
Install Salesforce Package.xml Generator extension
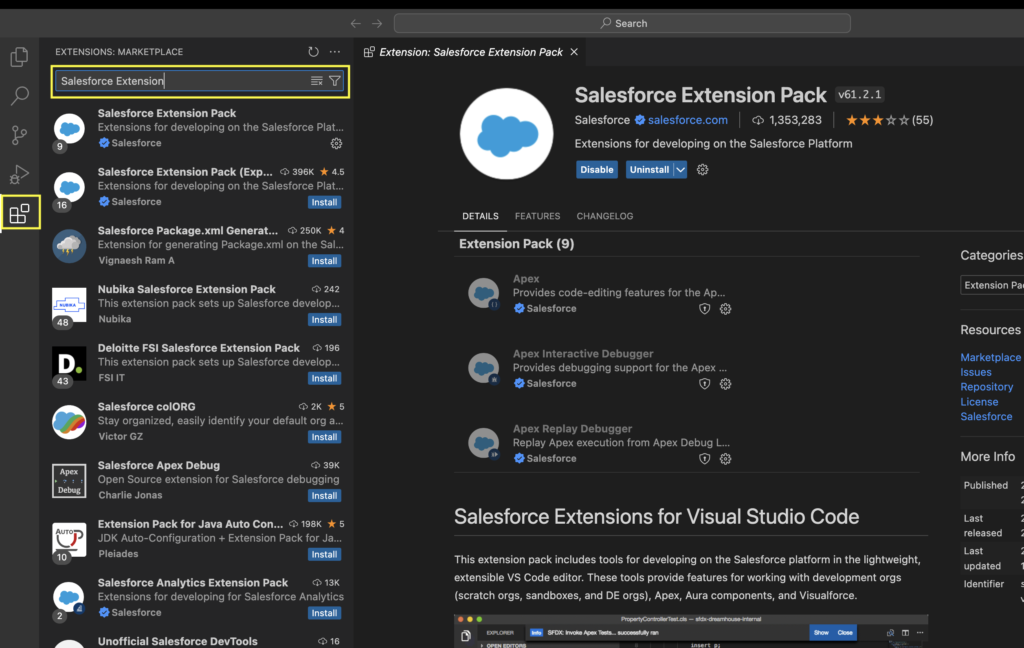(324, 261)
